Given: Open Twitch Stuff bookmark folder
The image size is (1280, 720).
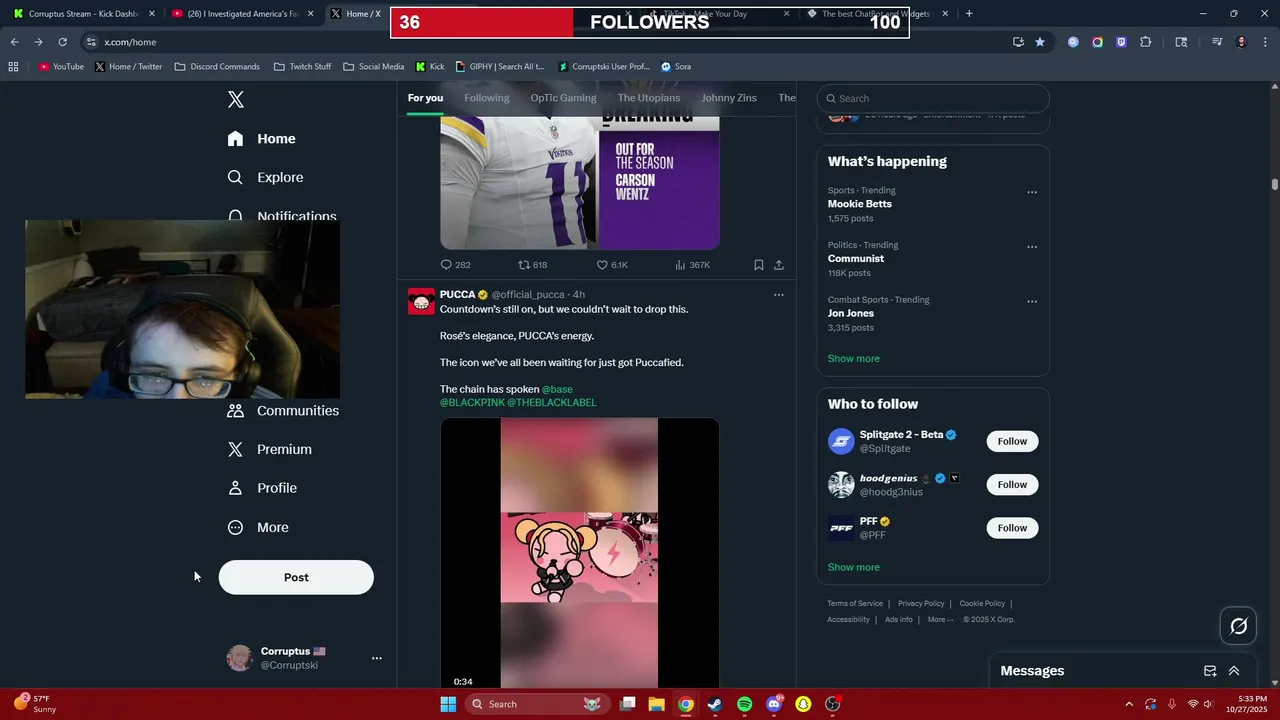Looking at the screenshot, I should click(302, 67).
